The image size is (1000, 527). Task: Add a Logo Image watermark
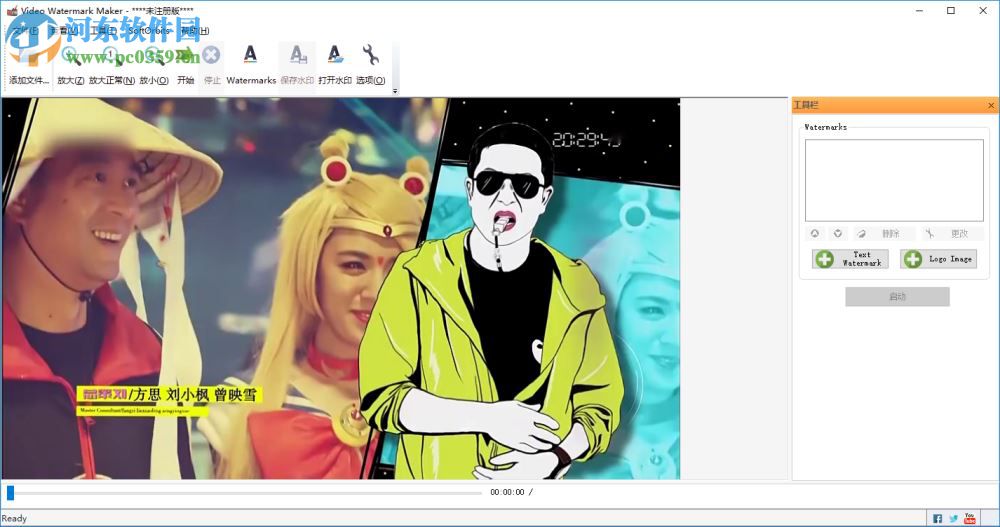pyautogui.click(x=938, y=258)
